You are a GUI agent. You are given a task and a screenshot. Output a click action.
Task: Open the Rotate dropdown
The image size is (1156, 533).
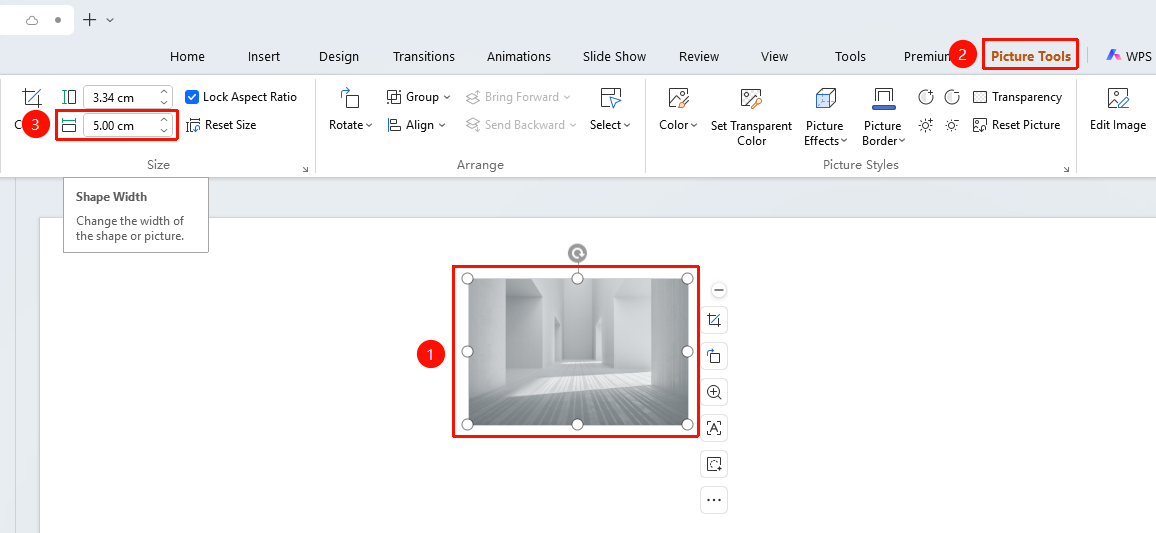point(350,125)
